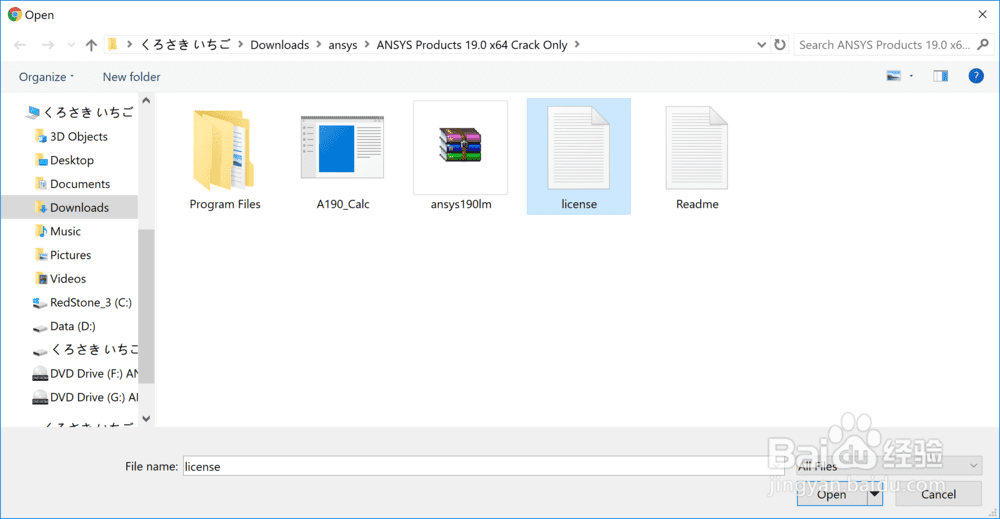Open Desktop in the sidebar

pyautogui.click(x=71, y=160)
